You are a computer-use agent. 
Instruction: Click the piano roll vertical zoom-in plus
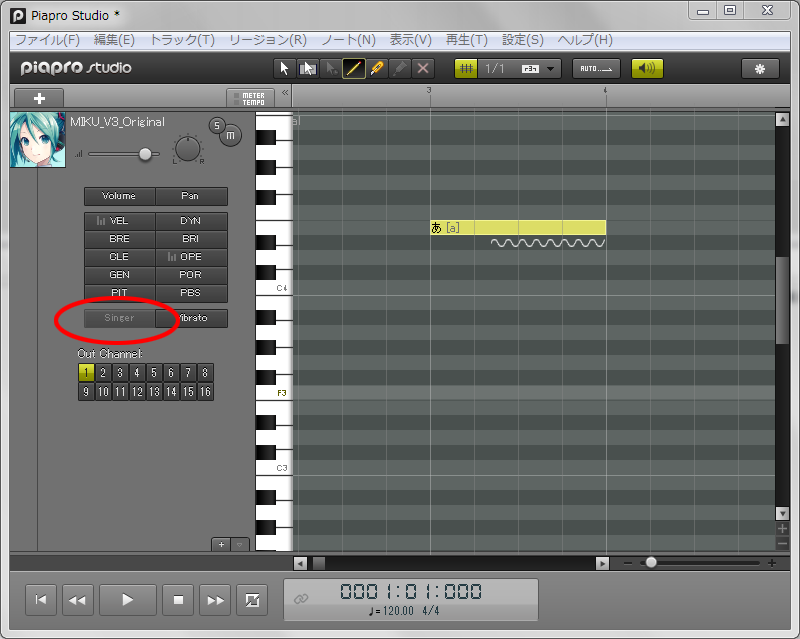[x=782, y=529]
